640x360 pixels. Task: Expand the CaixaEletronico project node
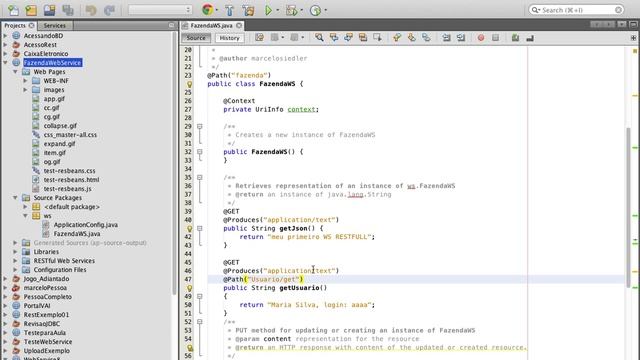[5, 53]
